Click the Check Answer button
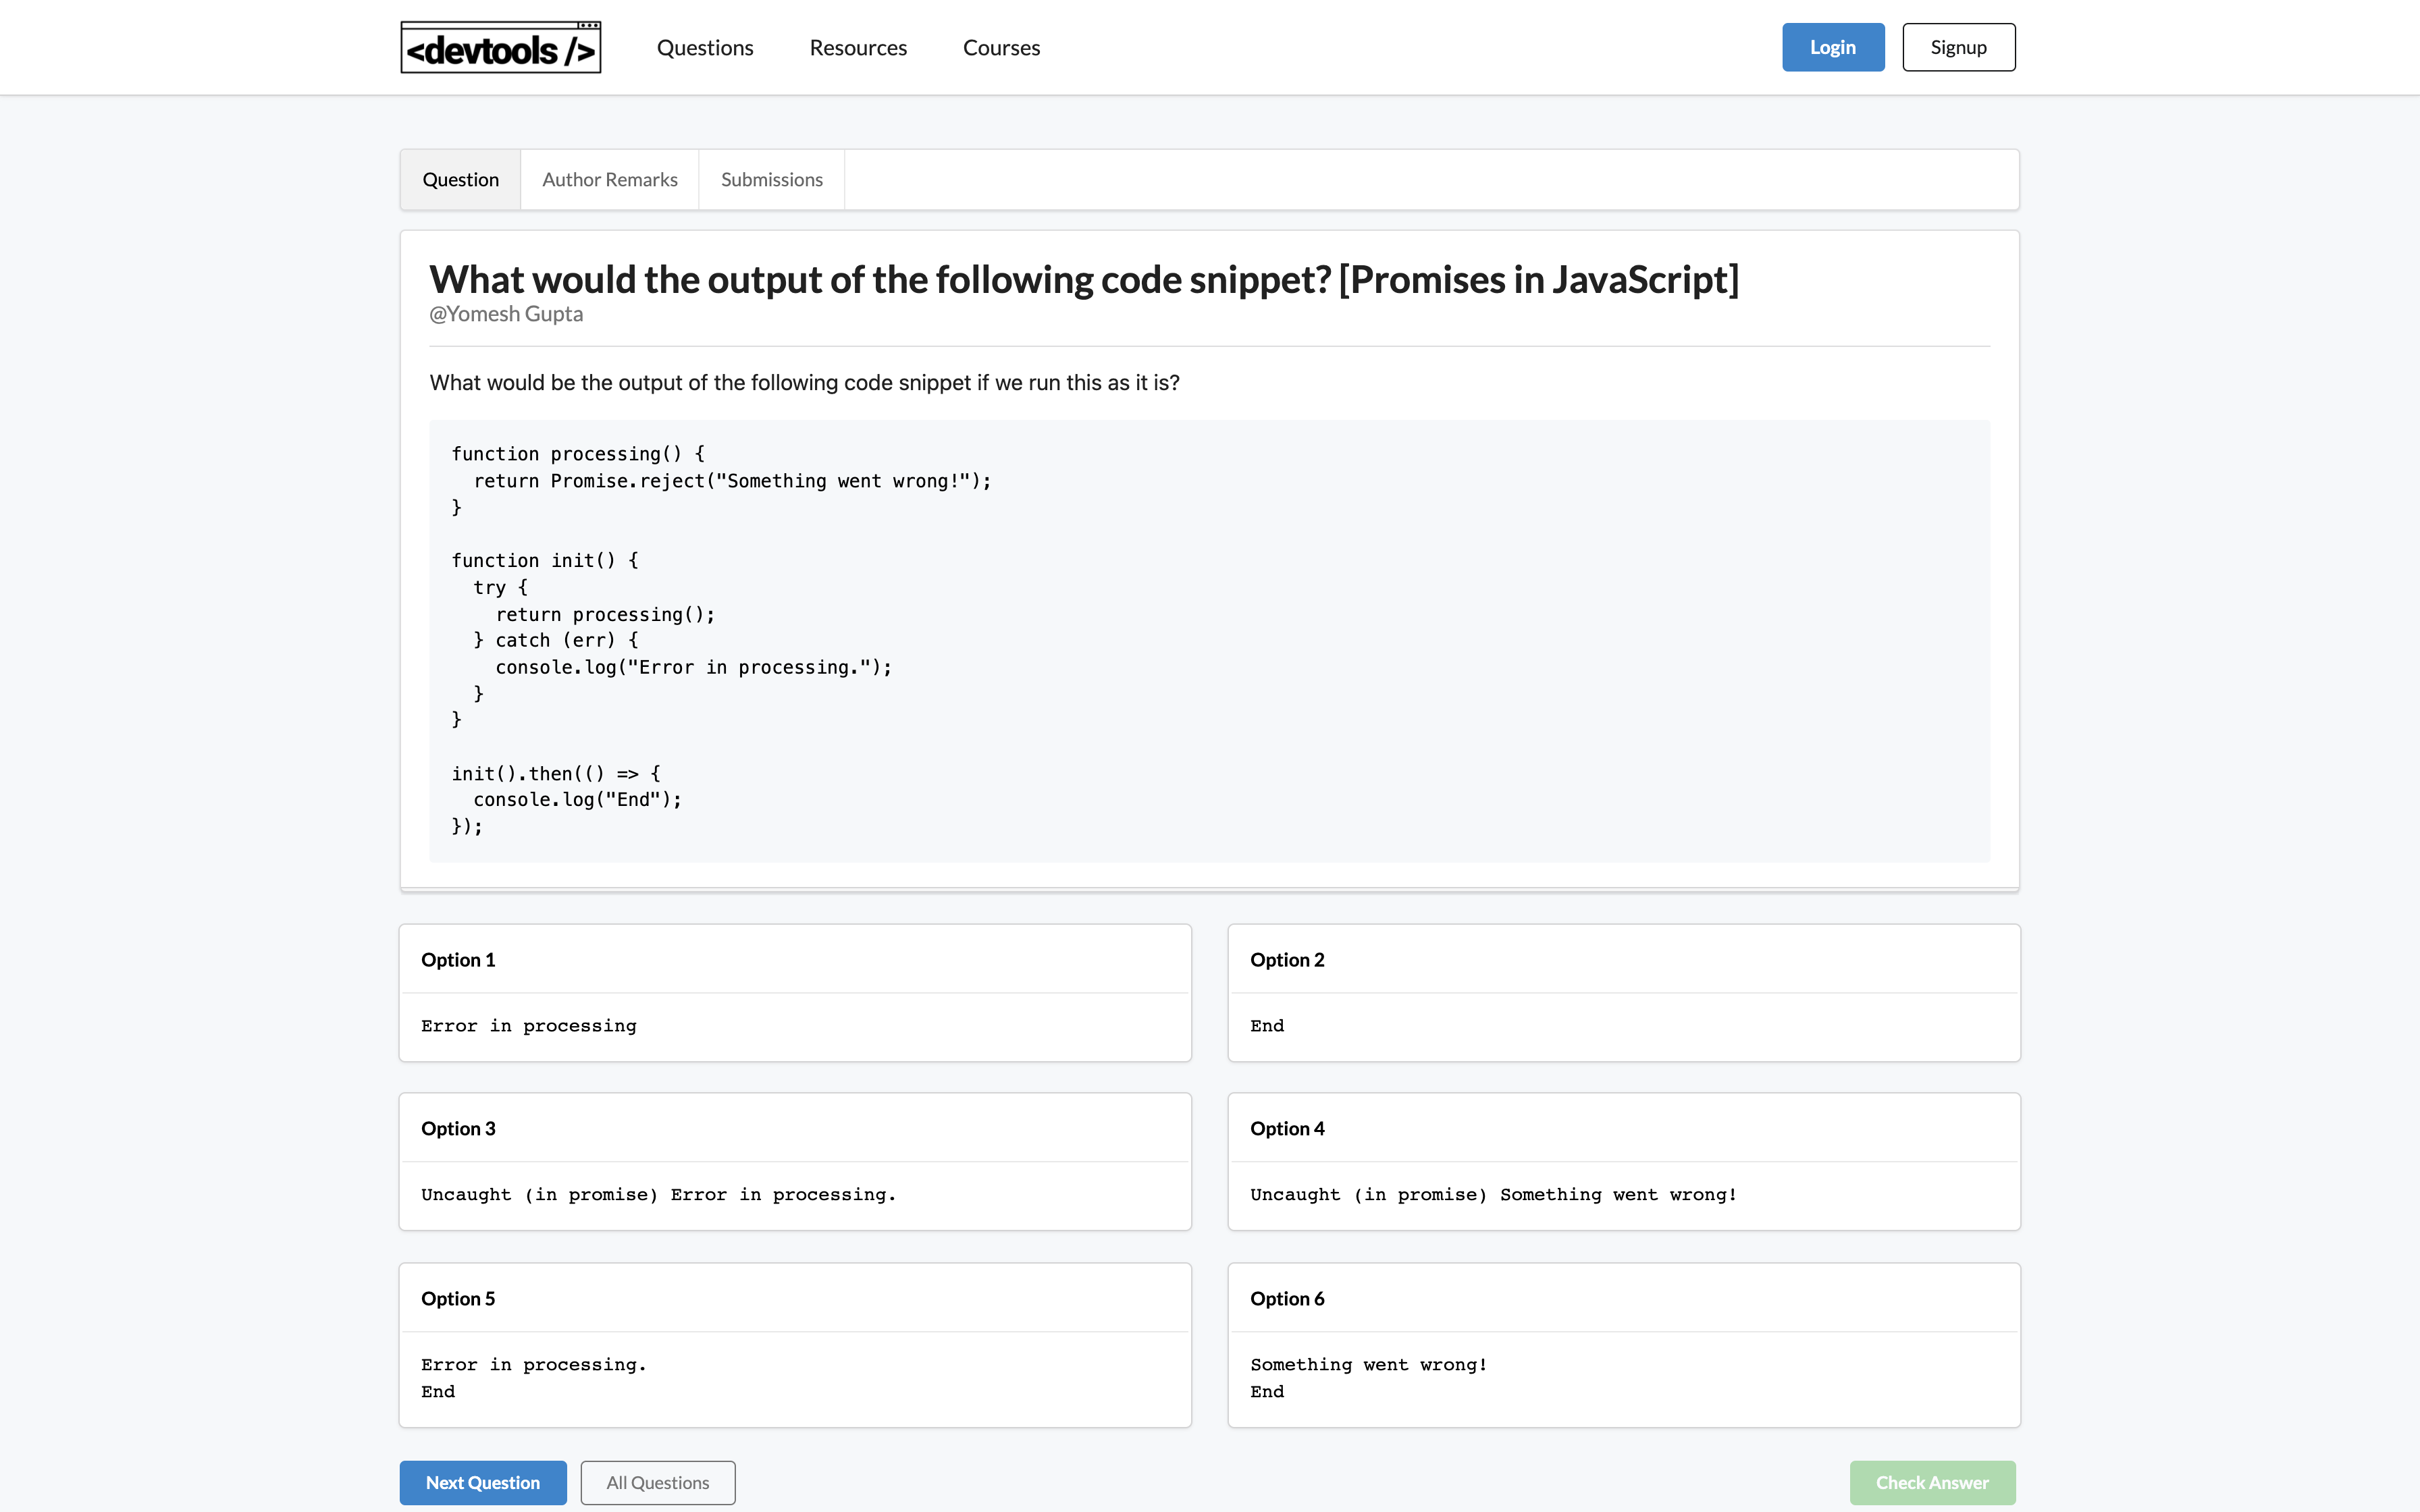Viewport: 2420px width, 1512px height. click(x=1931, y=1482)
